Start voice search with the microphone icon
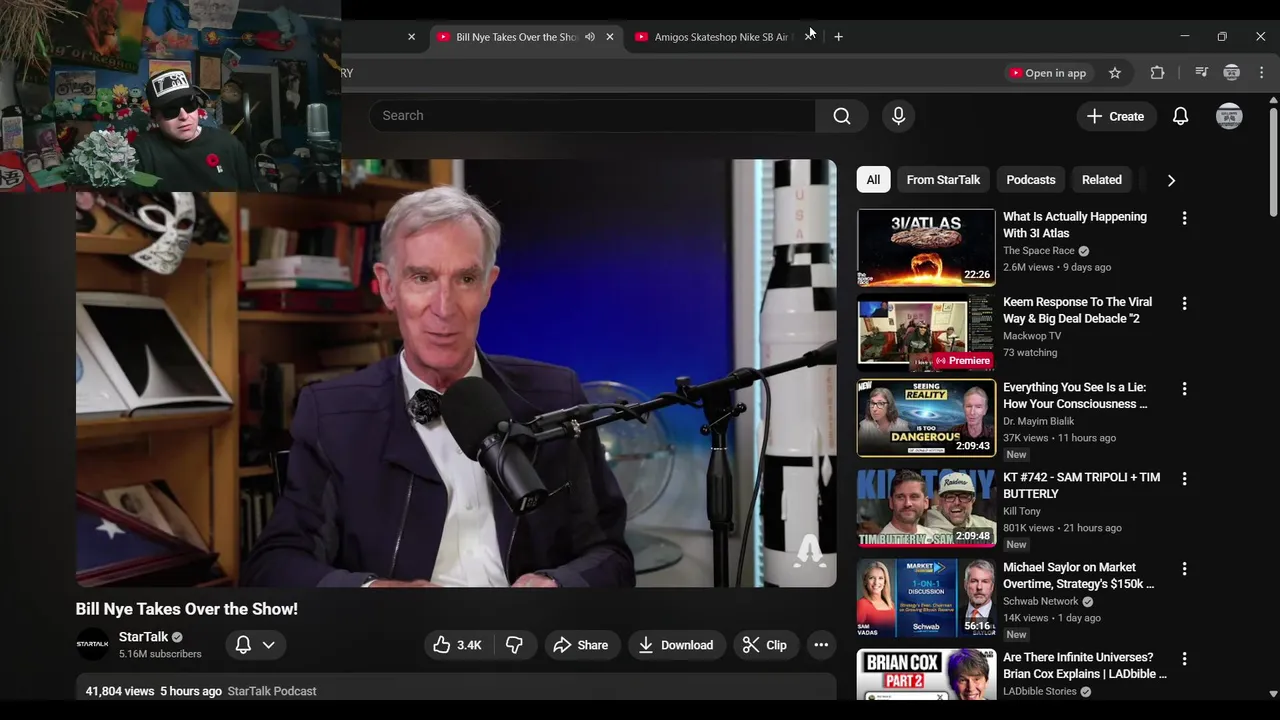 coord(898,116)
